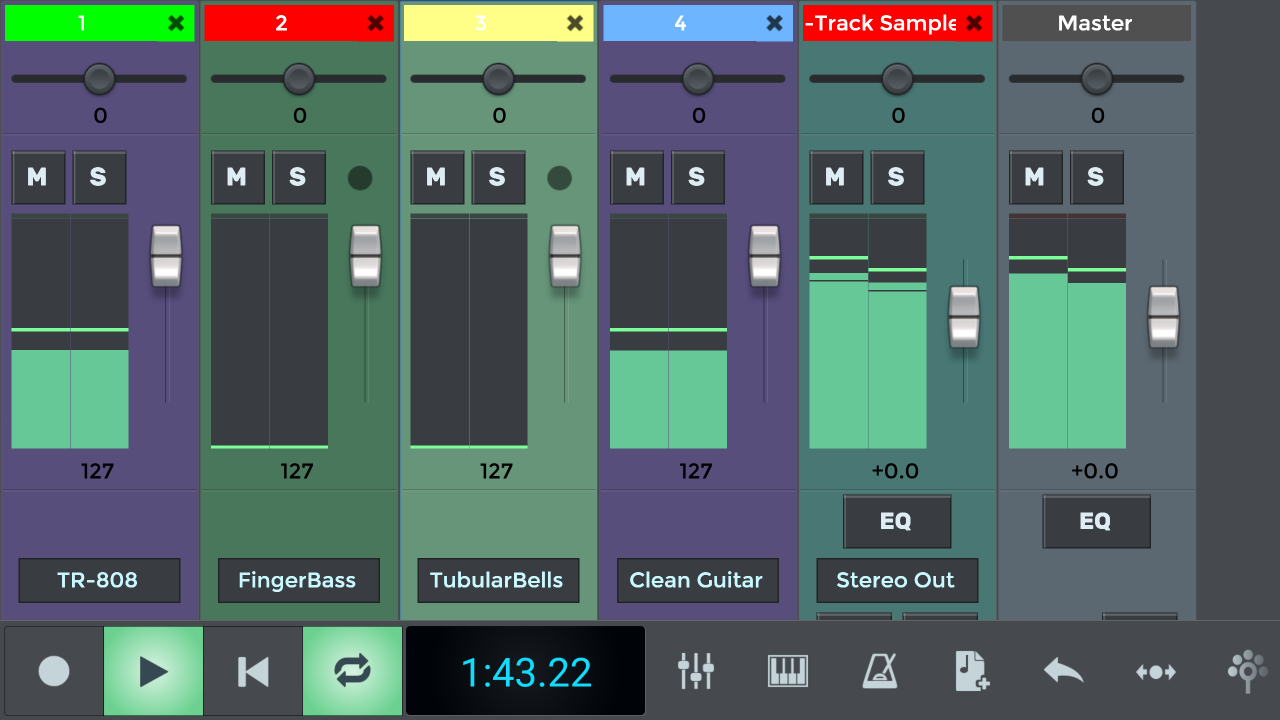This screenshot has height=720, width=1280.
Task: Click the horizontal expand arrows icon
Action: click(1155, 672)
